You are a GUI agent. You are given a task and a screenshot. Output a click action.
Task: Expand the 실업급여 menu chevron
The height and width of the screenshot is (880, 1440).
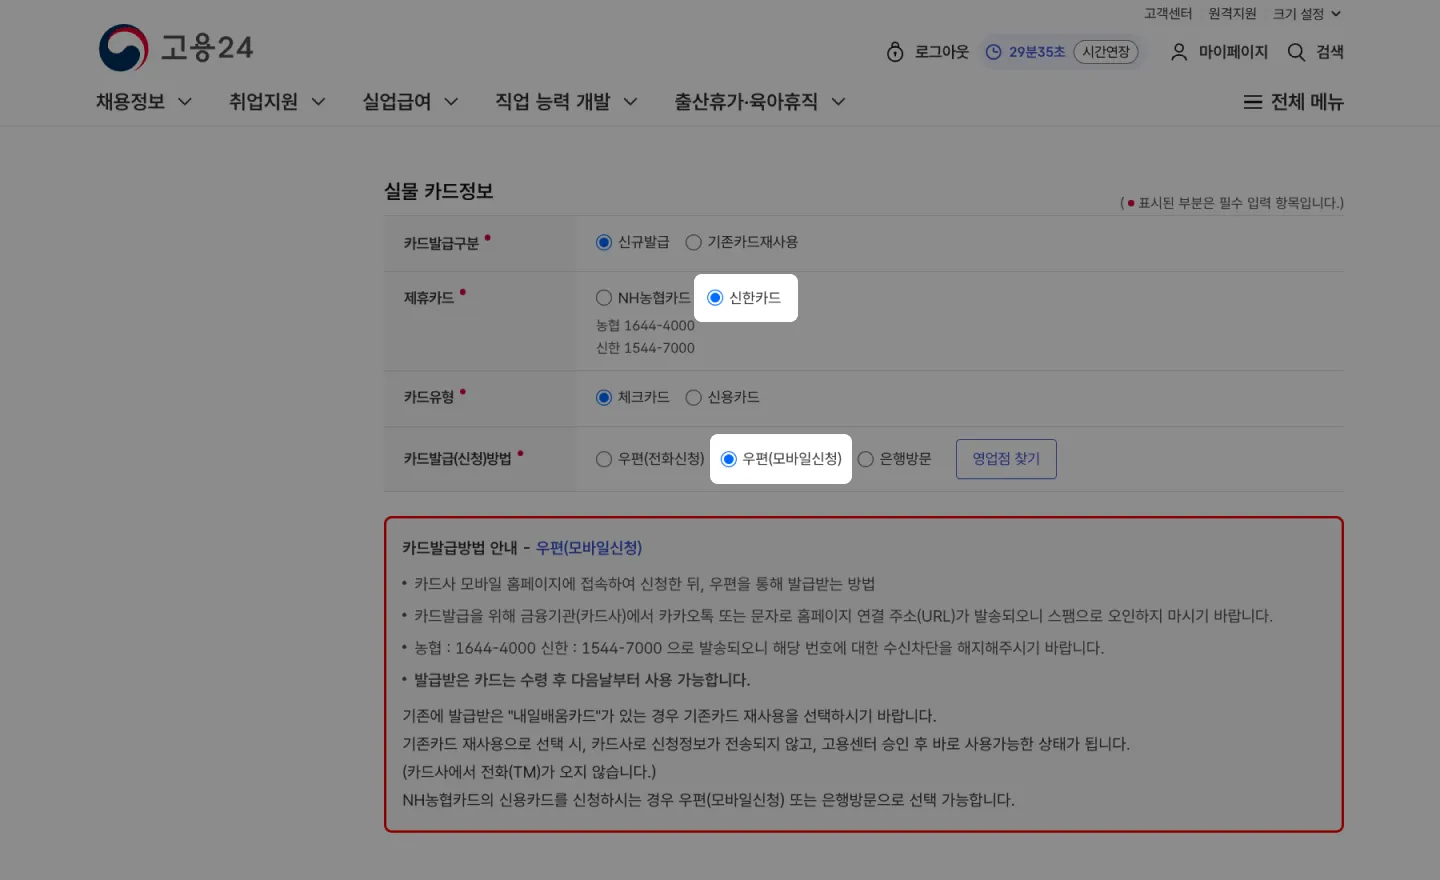point(451,102)
